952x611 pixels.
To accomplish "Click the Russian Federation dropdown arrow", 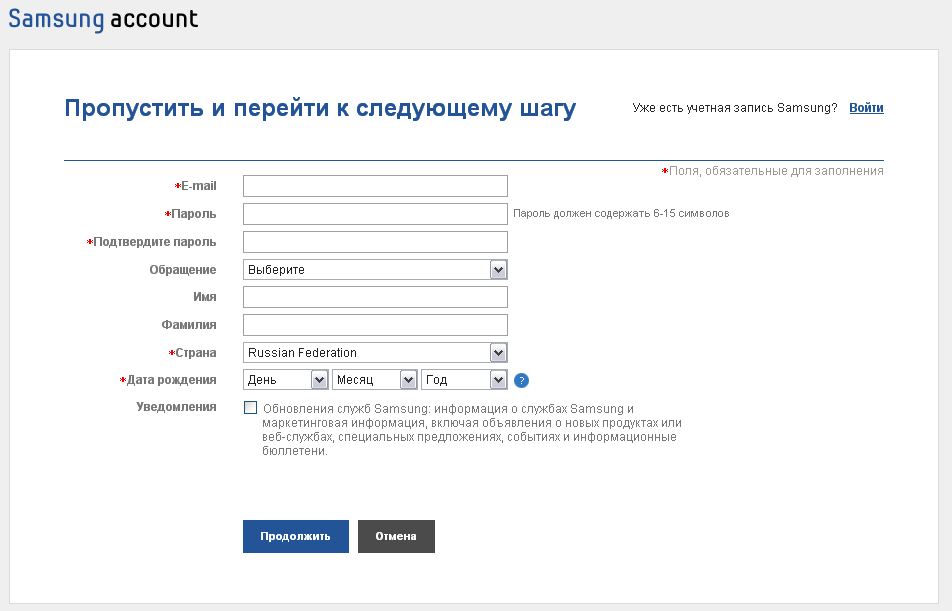I will (x=498, y=352).
